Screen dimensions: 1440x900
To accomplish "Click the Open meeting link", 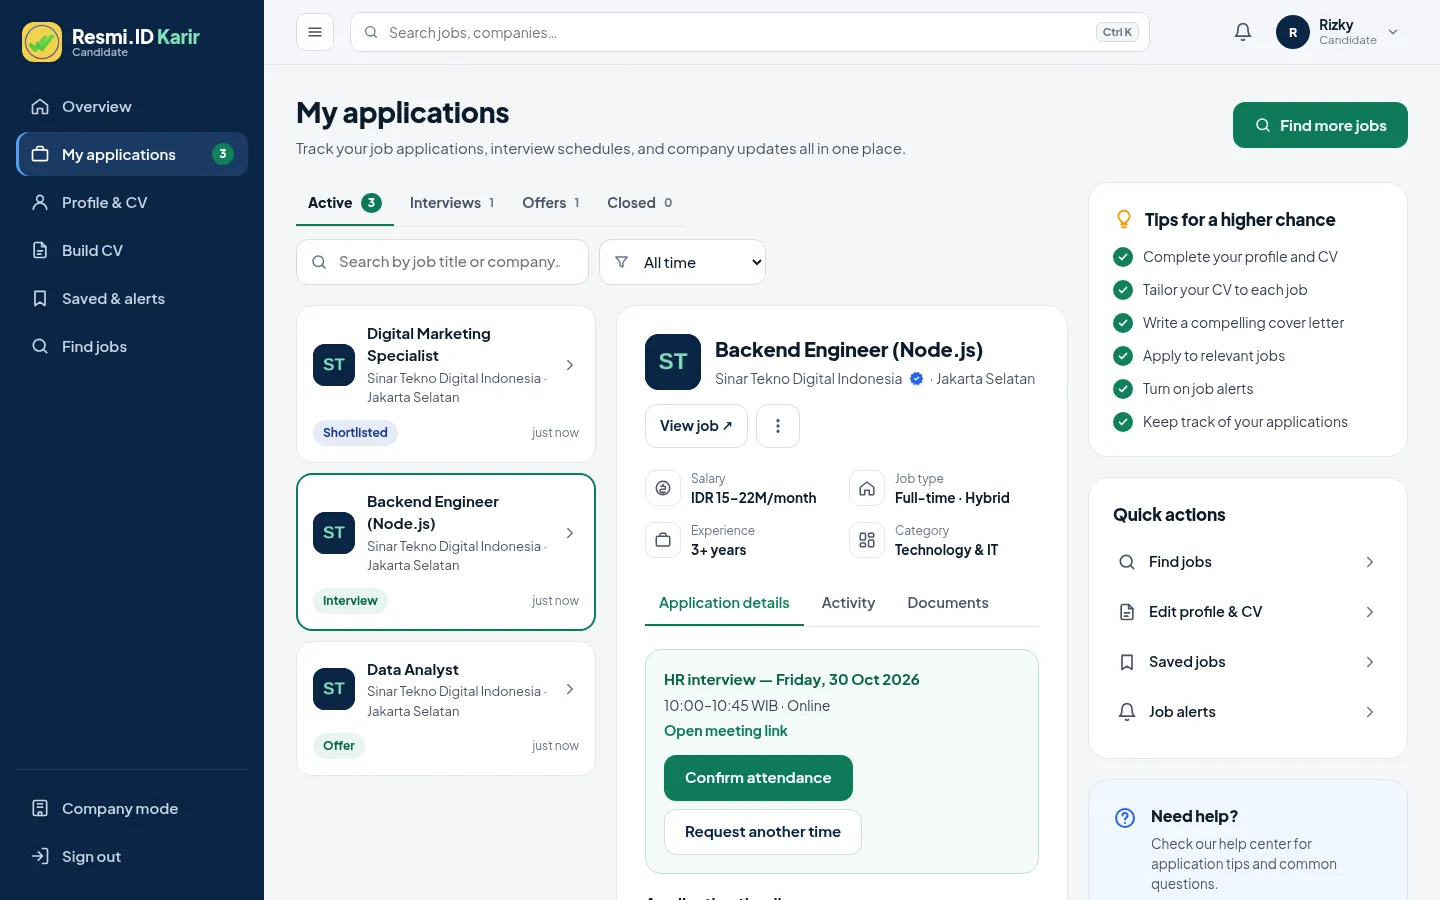I will tap(726, 731).
